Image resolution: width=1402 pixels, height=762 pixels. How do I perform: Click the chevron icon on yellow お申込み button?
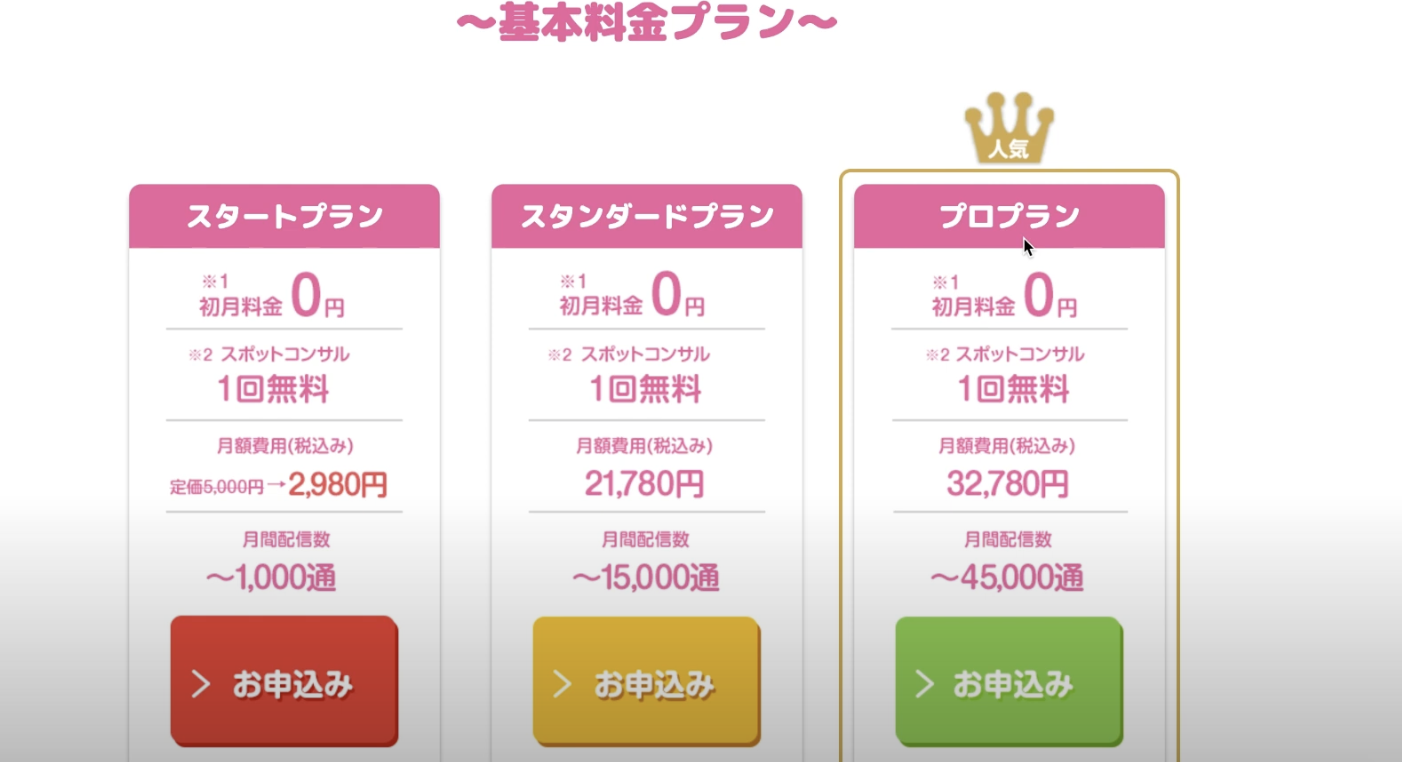pos(562,685)
